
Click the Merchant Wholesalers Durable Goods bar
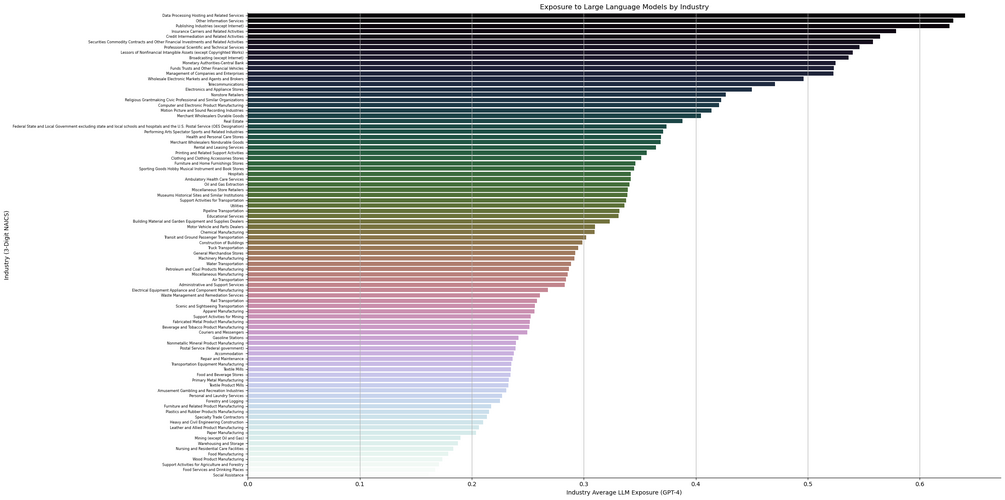click(474, 116)
